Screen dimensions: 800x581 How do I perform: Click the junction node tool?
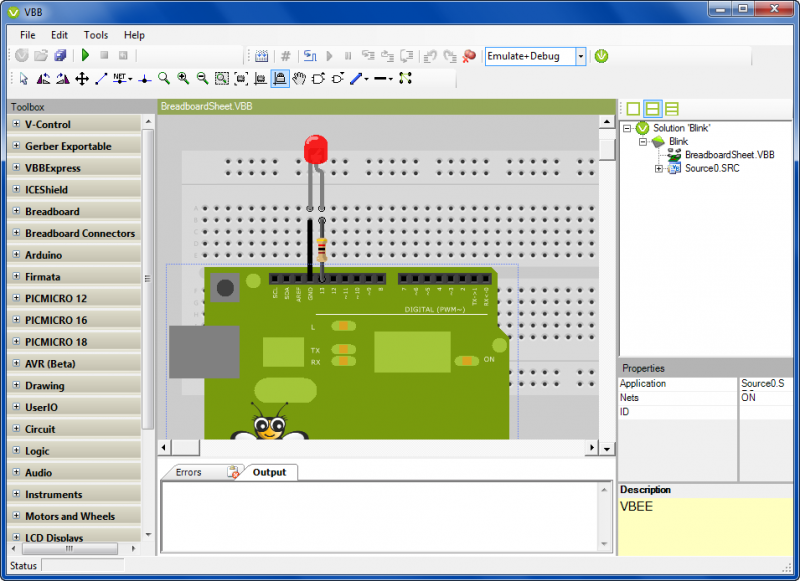point(145,79)
